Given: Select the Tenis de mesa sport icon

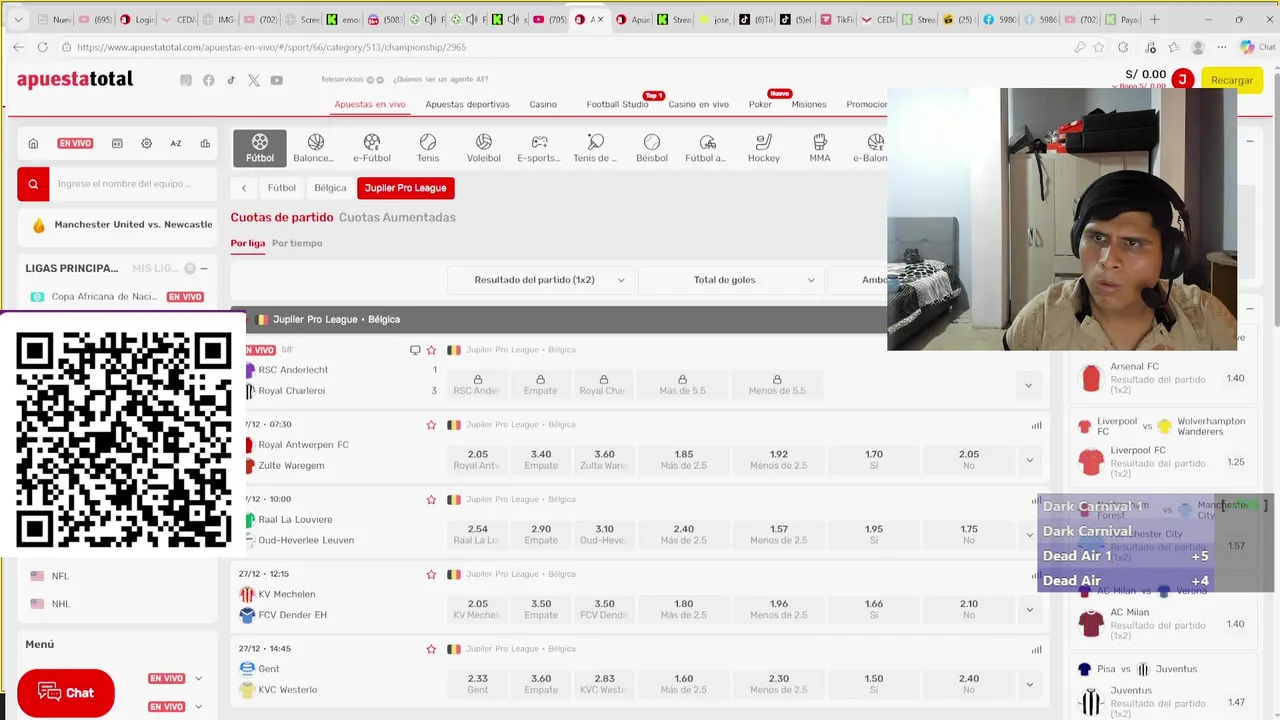Looking at the screenshot, I should coord(595,148).
